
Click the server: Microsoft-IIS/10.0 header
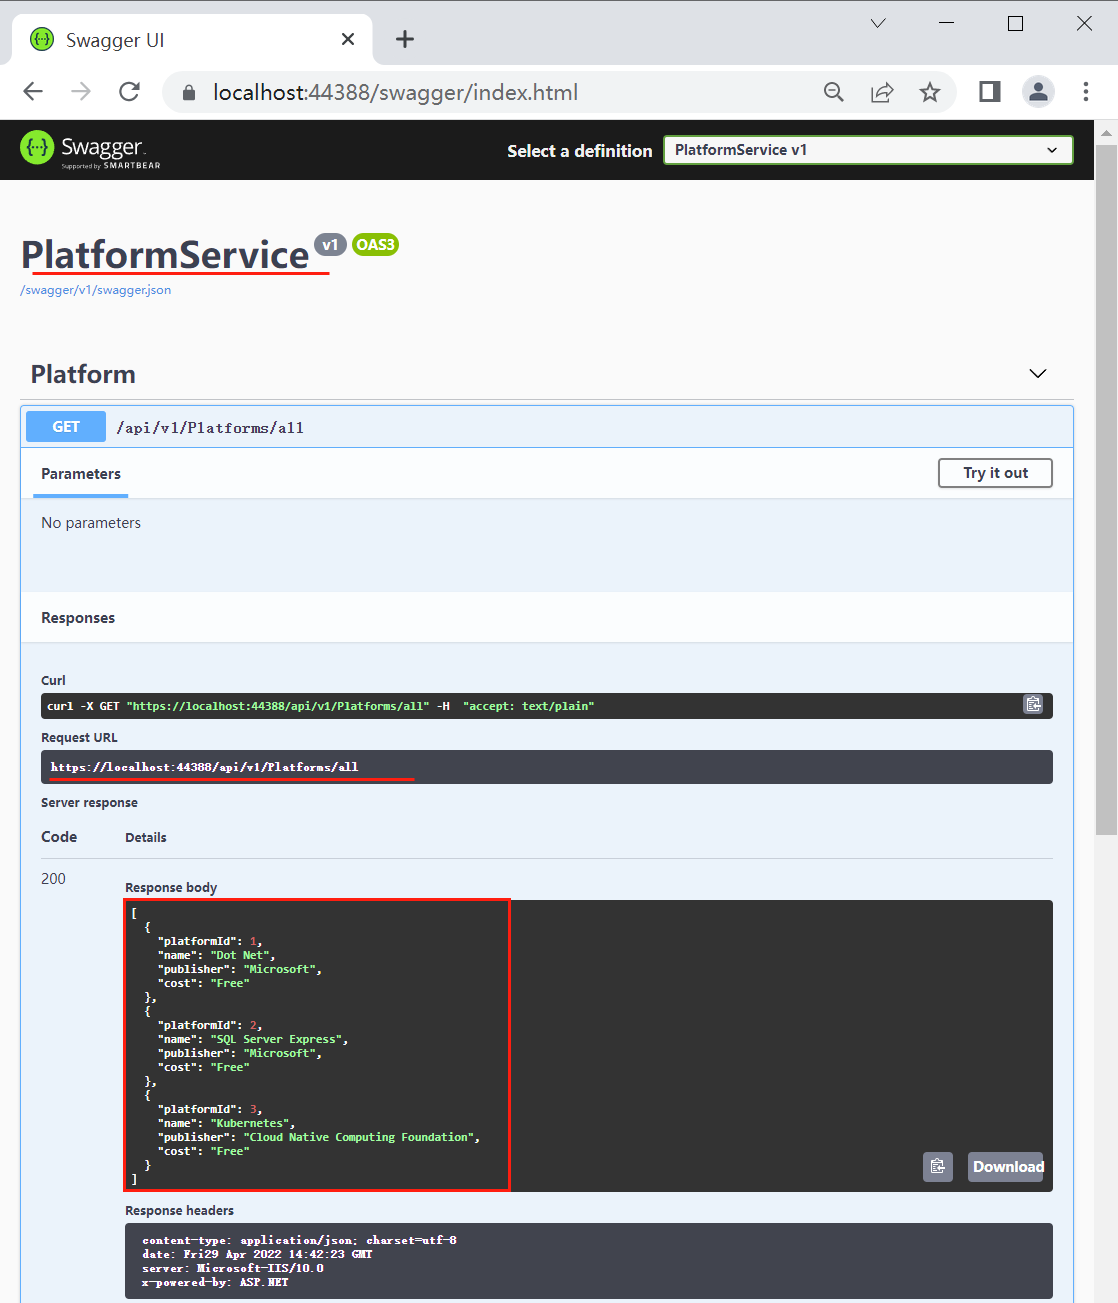tap(233, 1268)
